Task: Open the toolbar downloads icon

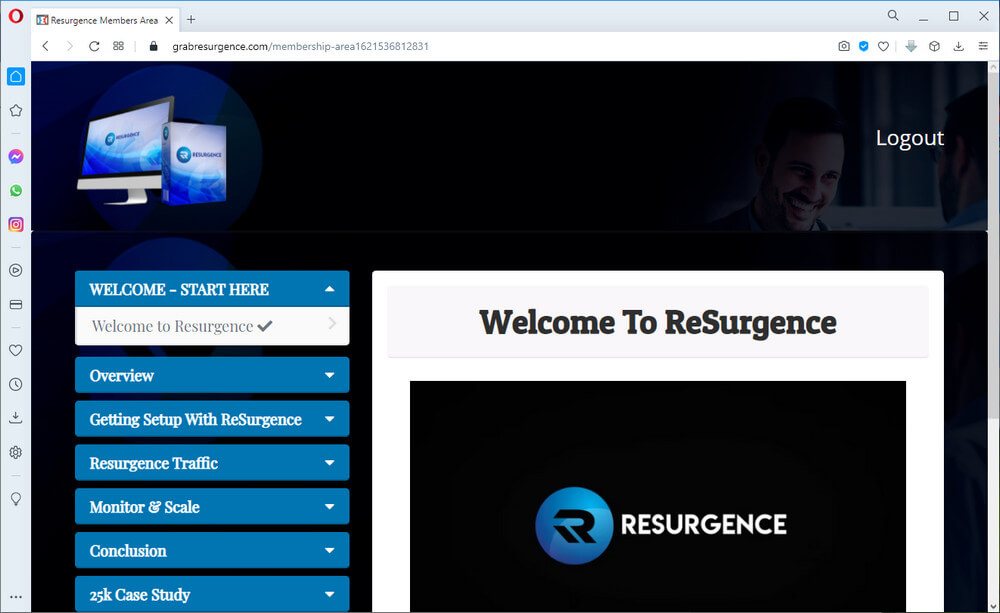Action: (x=959, y=46)
